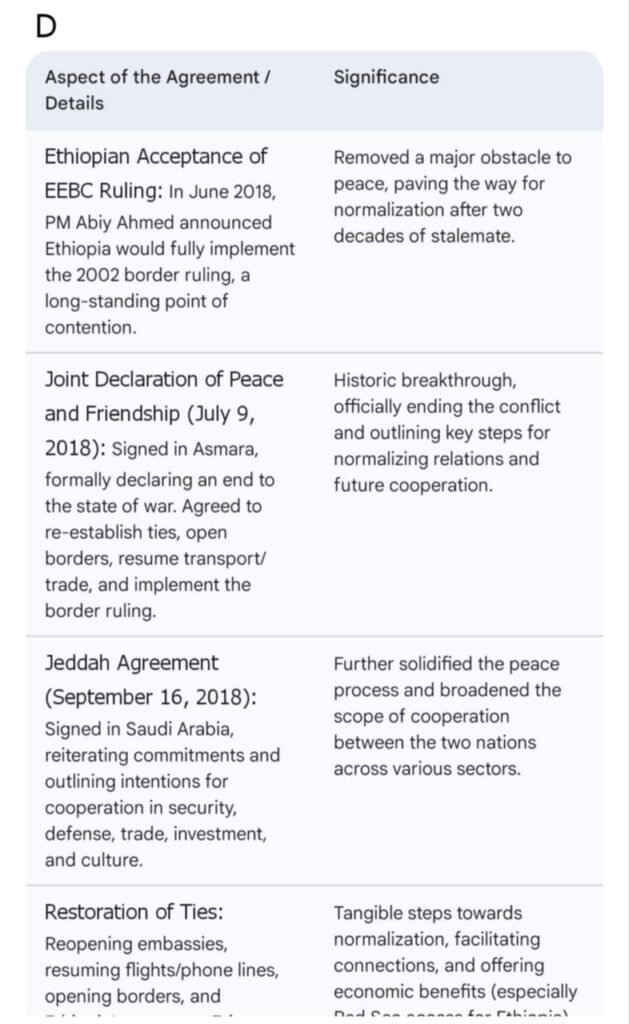
Task: Click 'Removed a major obstacle to peace' cell
Action: [452, 197]
